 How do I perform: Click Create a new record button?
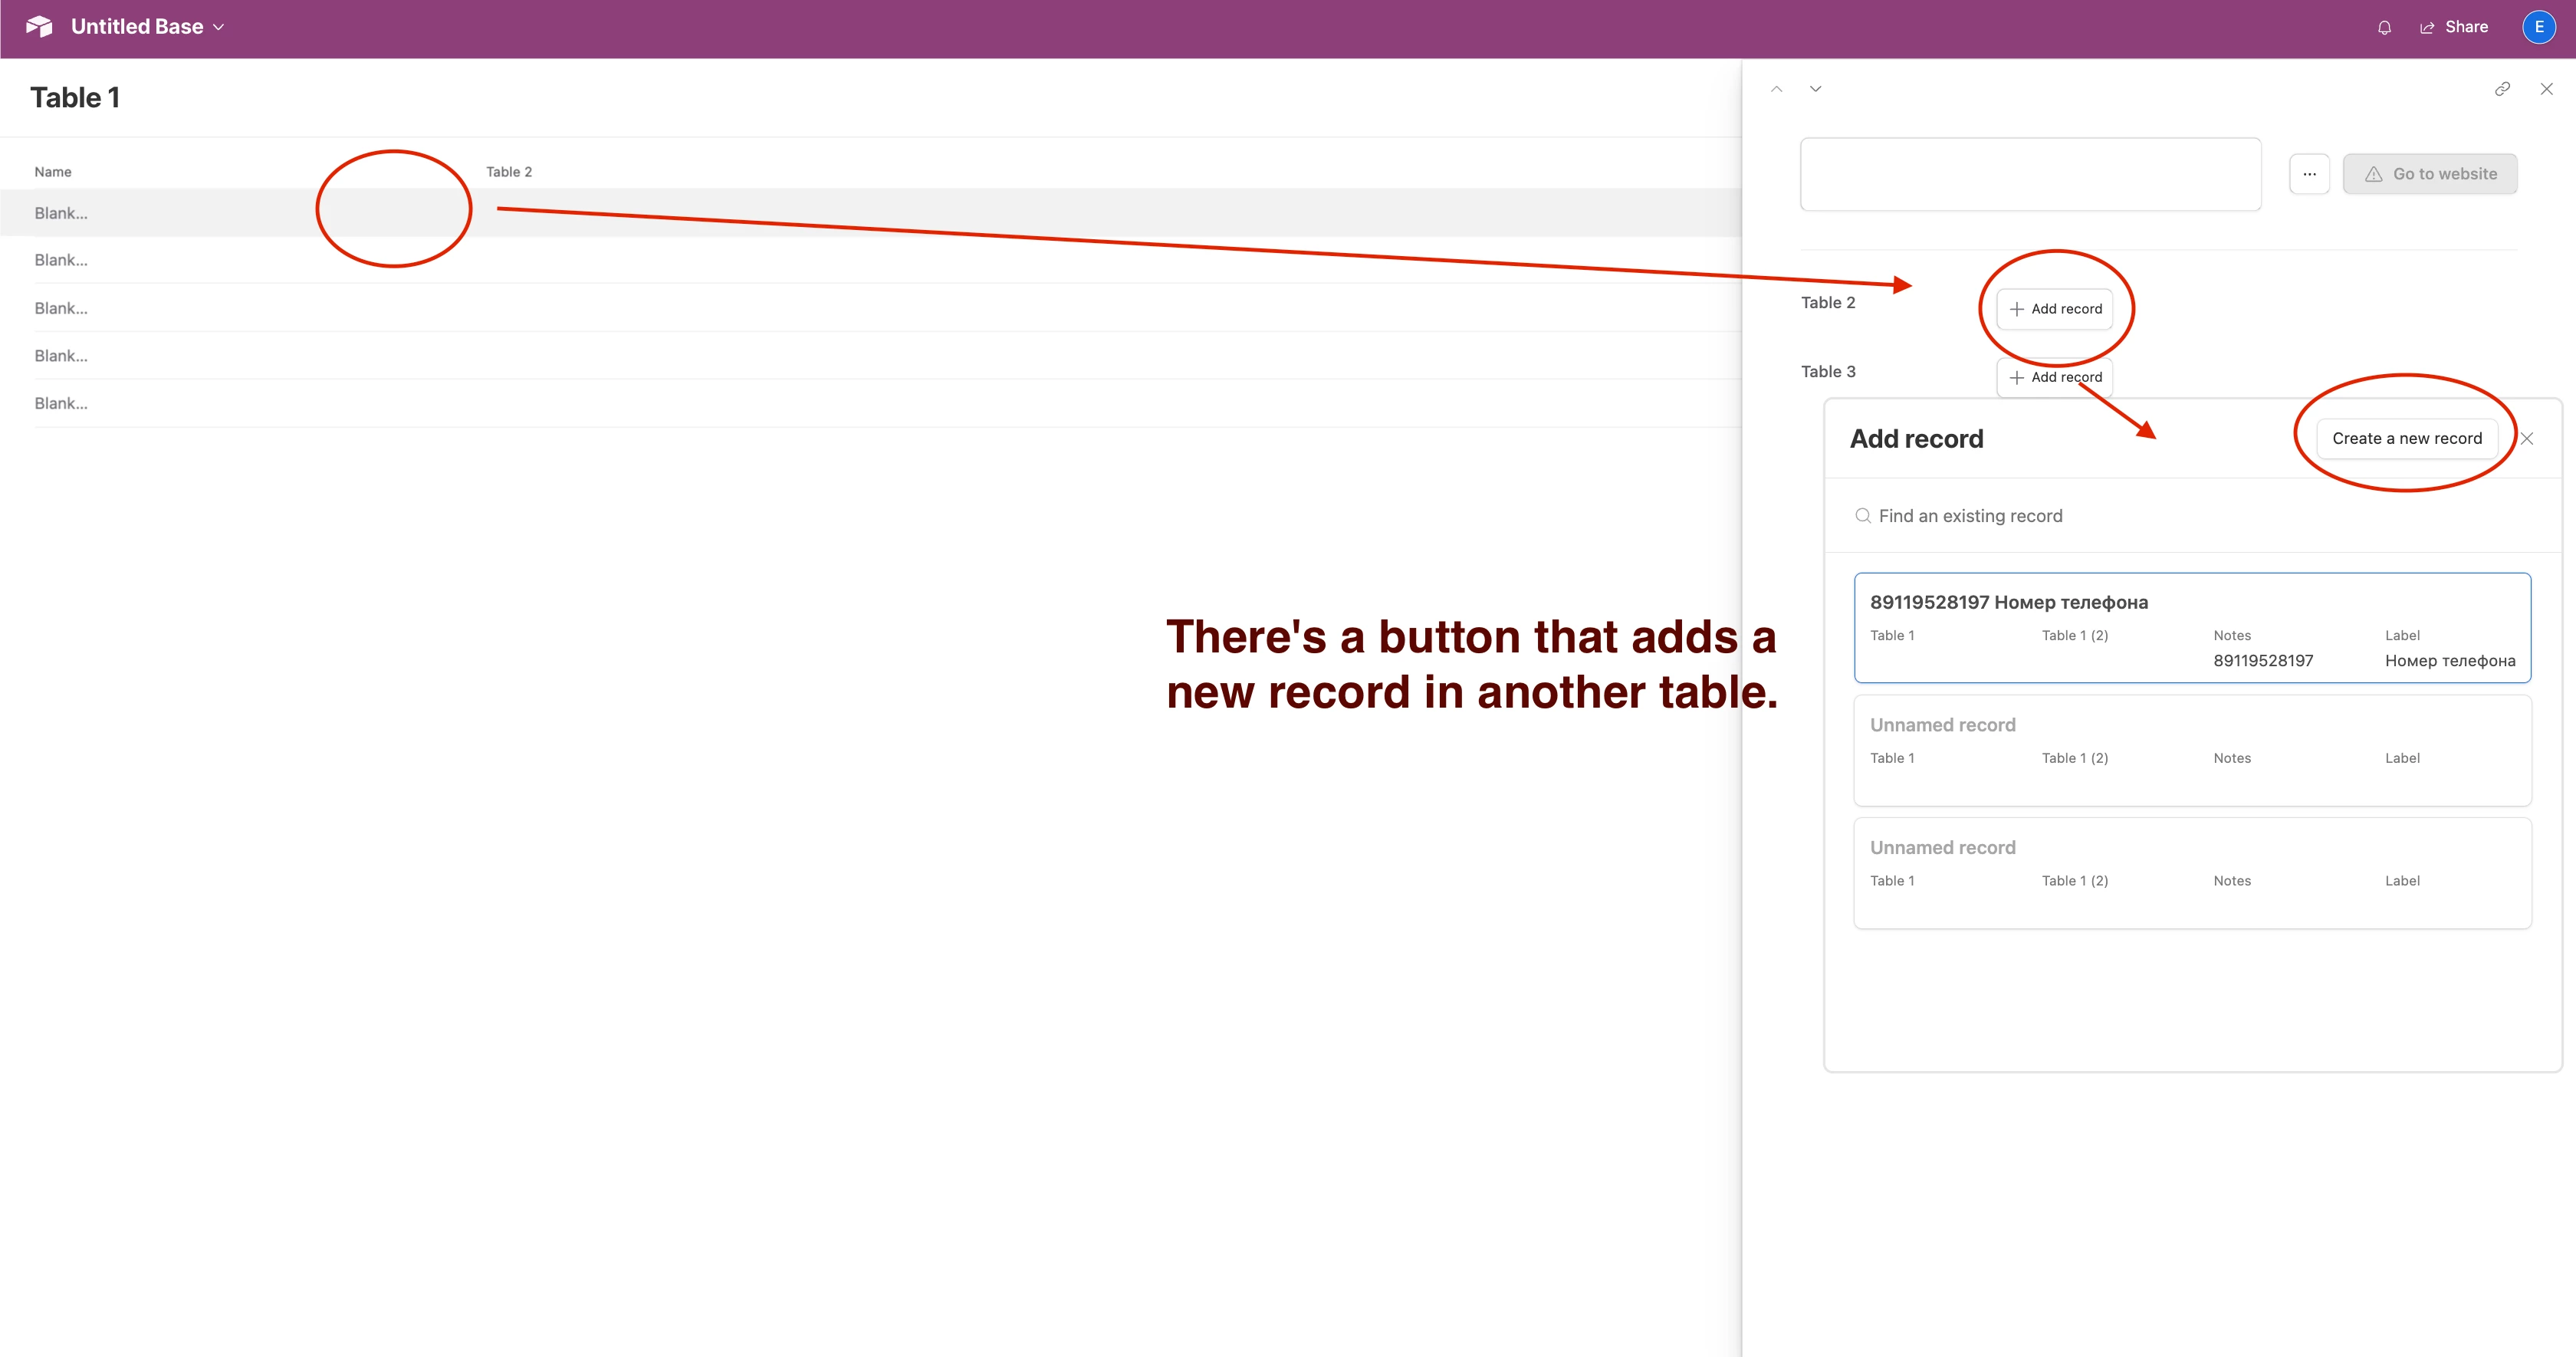click(2406, 439)
